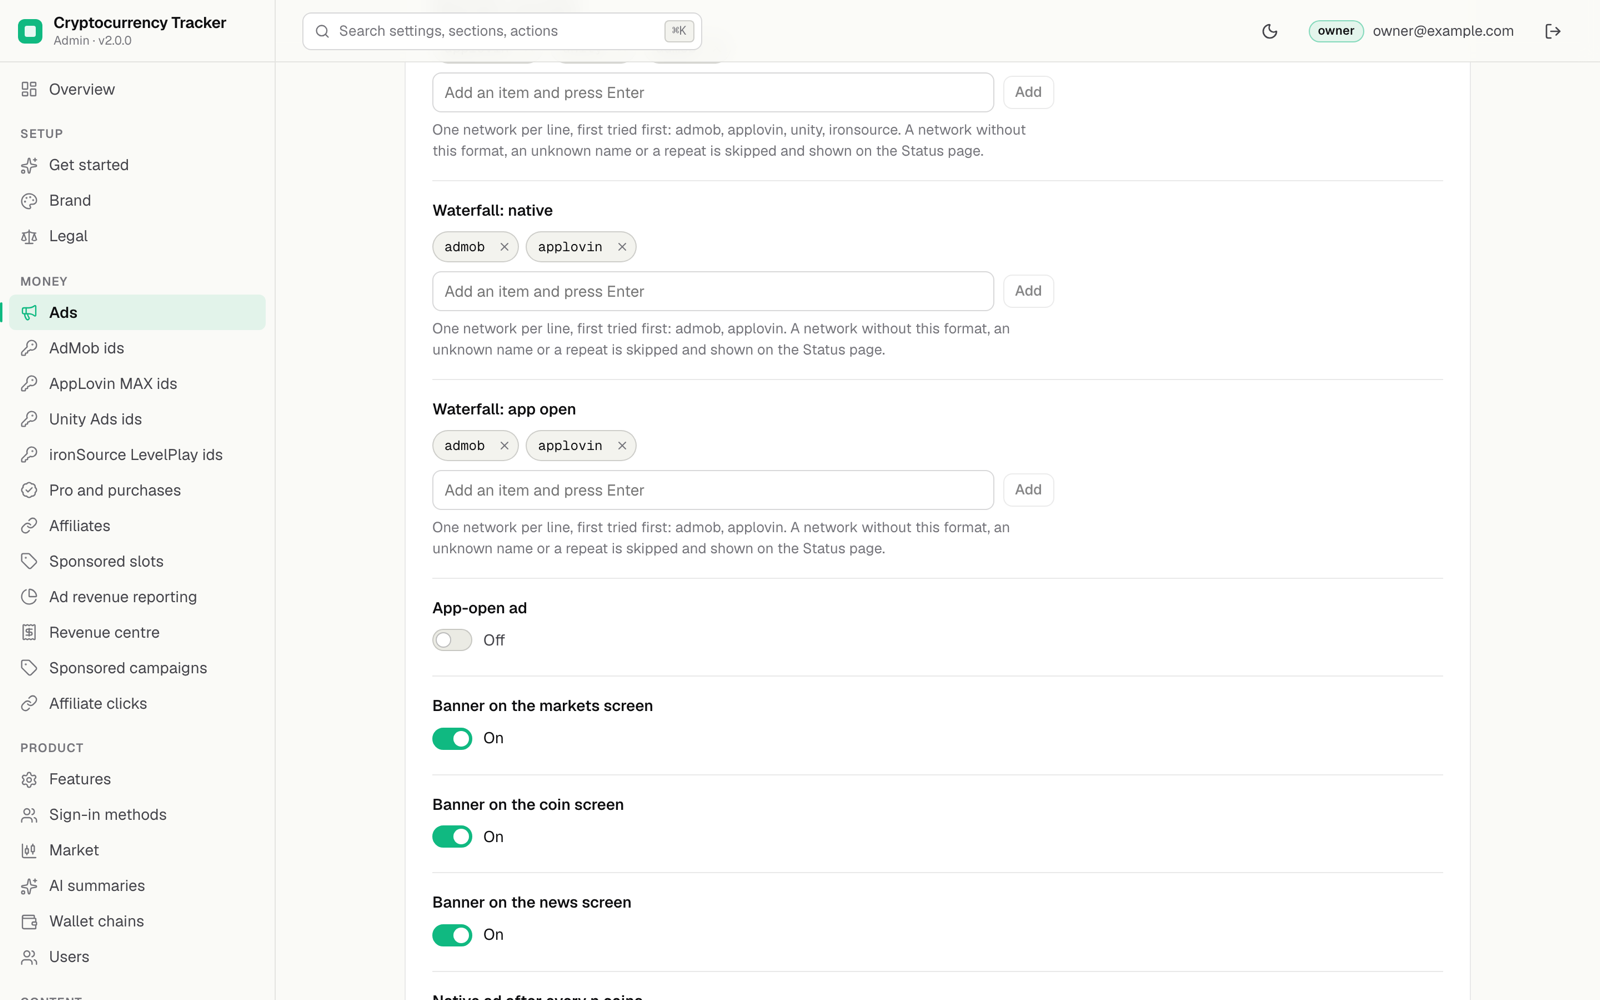Click the Unity Ads ids key icon
1600x1000 pixels.
pyautogui.click(x=29, y=419)
